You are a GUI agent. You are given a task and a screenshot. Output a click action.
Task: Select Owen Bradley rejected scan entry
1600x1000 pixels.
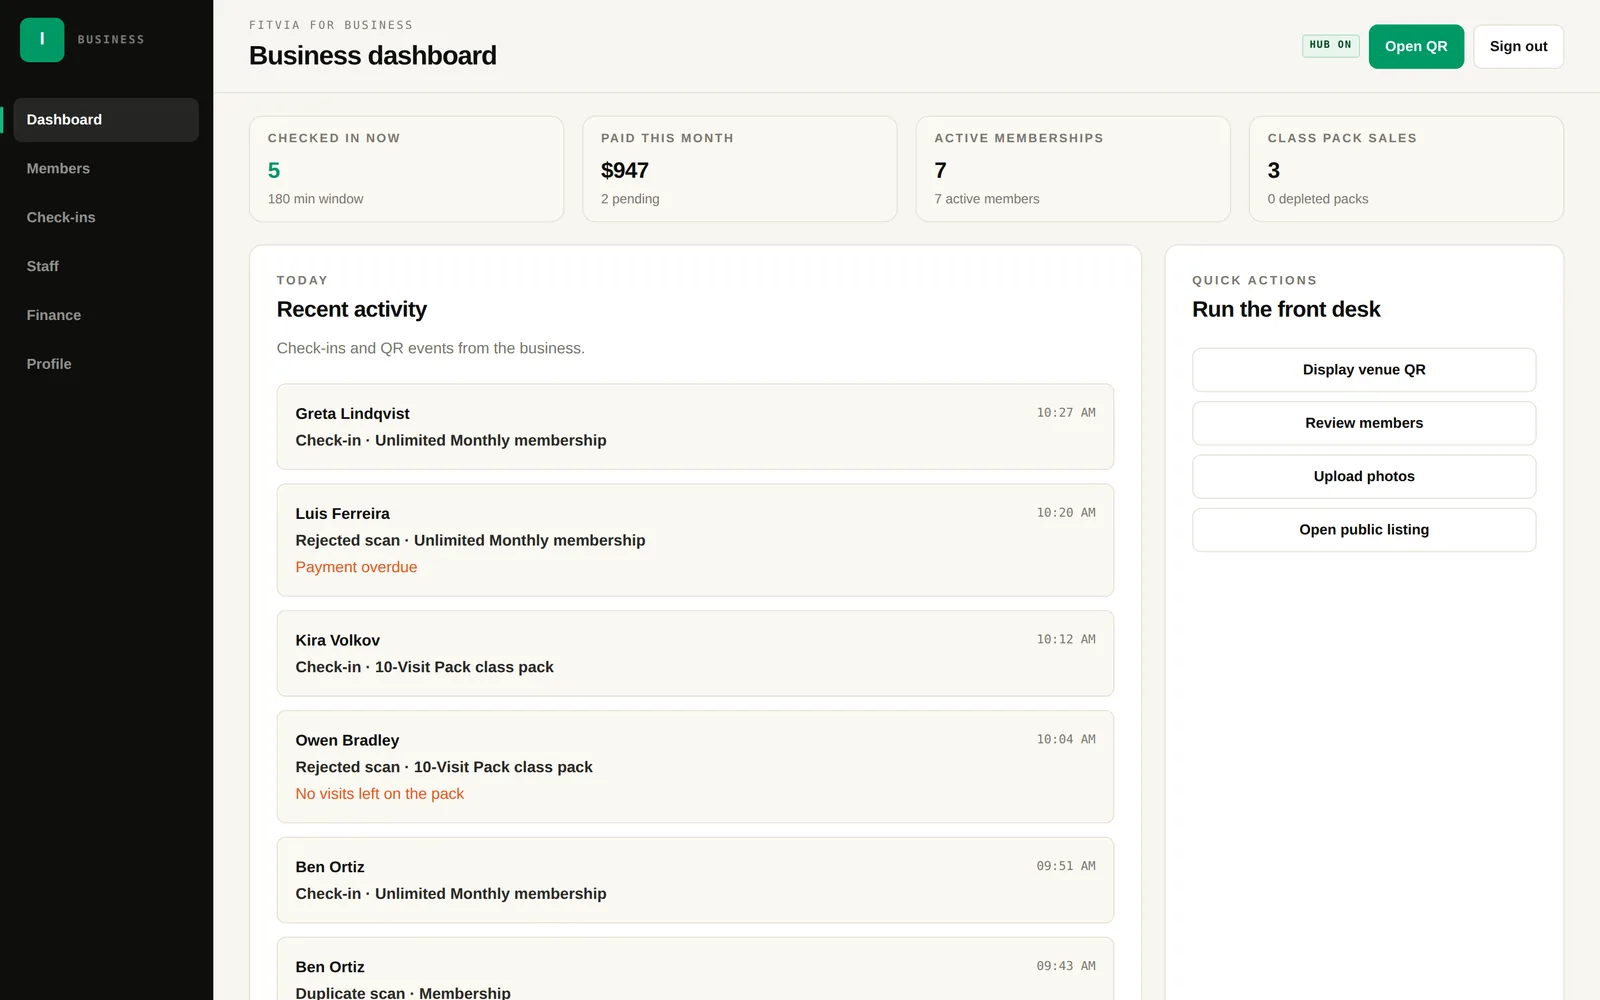695,768
